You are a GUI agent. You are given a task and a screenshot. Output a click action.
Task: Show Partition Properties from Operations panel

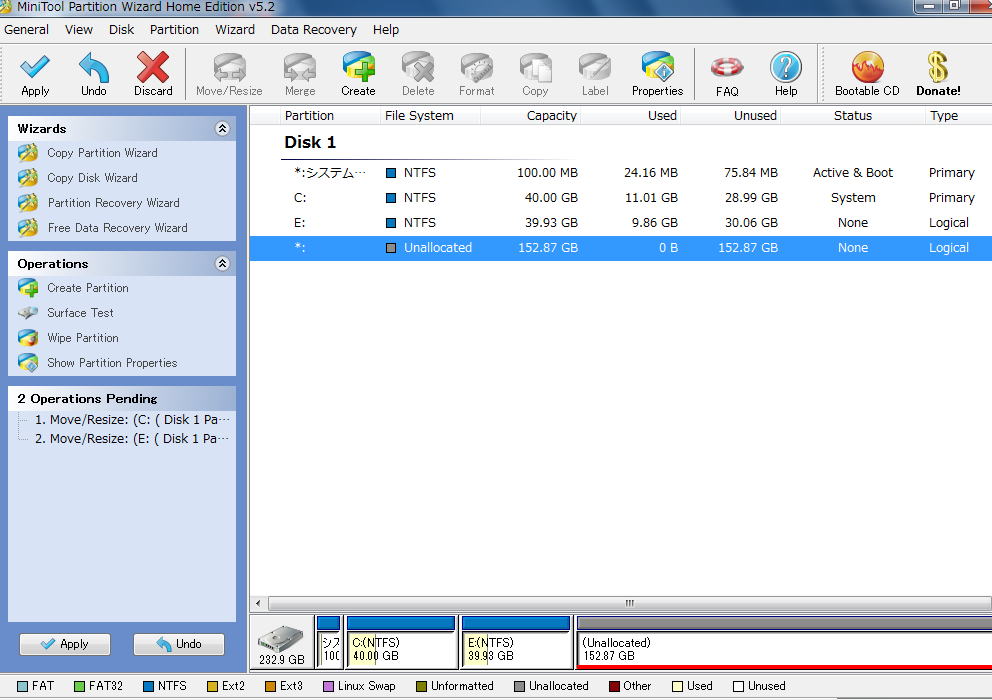click(112, 363)
